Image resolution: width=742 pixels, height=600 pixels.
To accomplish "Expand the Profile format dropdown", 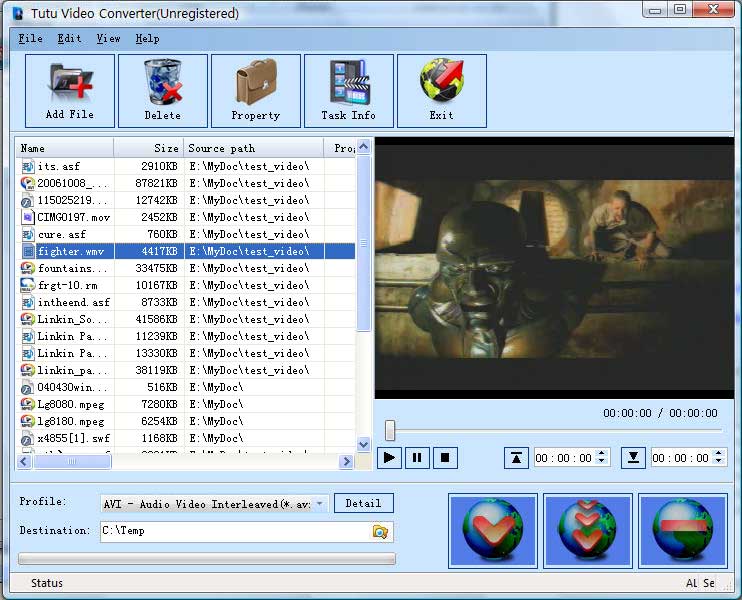I will [x=320, y=503].
